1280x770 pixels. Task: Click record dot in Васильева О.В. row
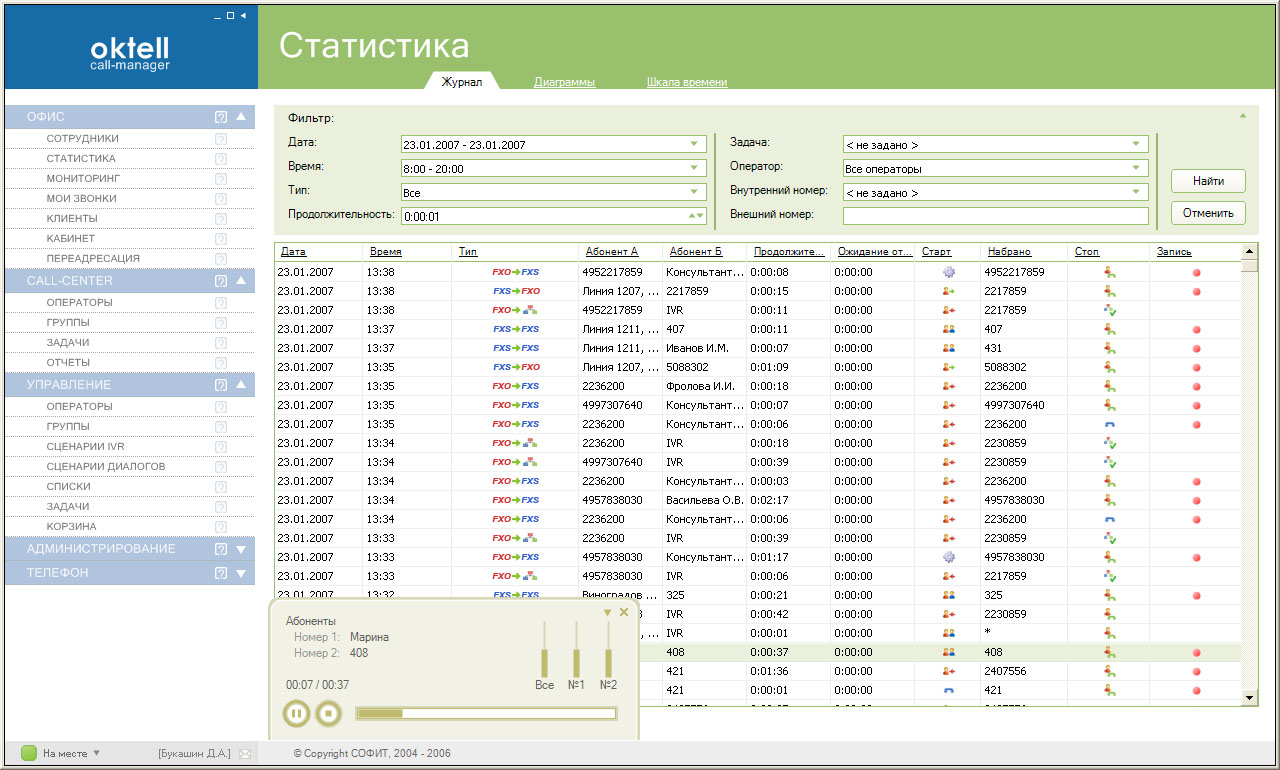click(1196, 500)
